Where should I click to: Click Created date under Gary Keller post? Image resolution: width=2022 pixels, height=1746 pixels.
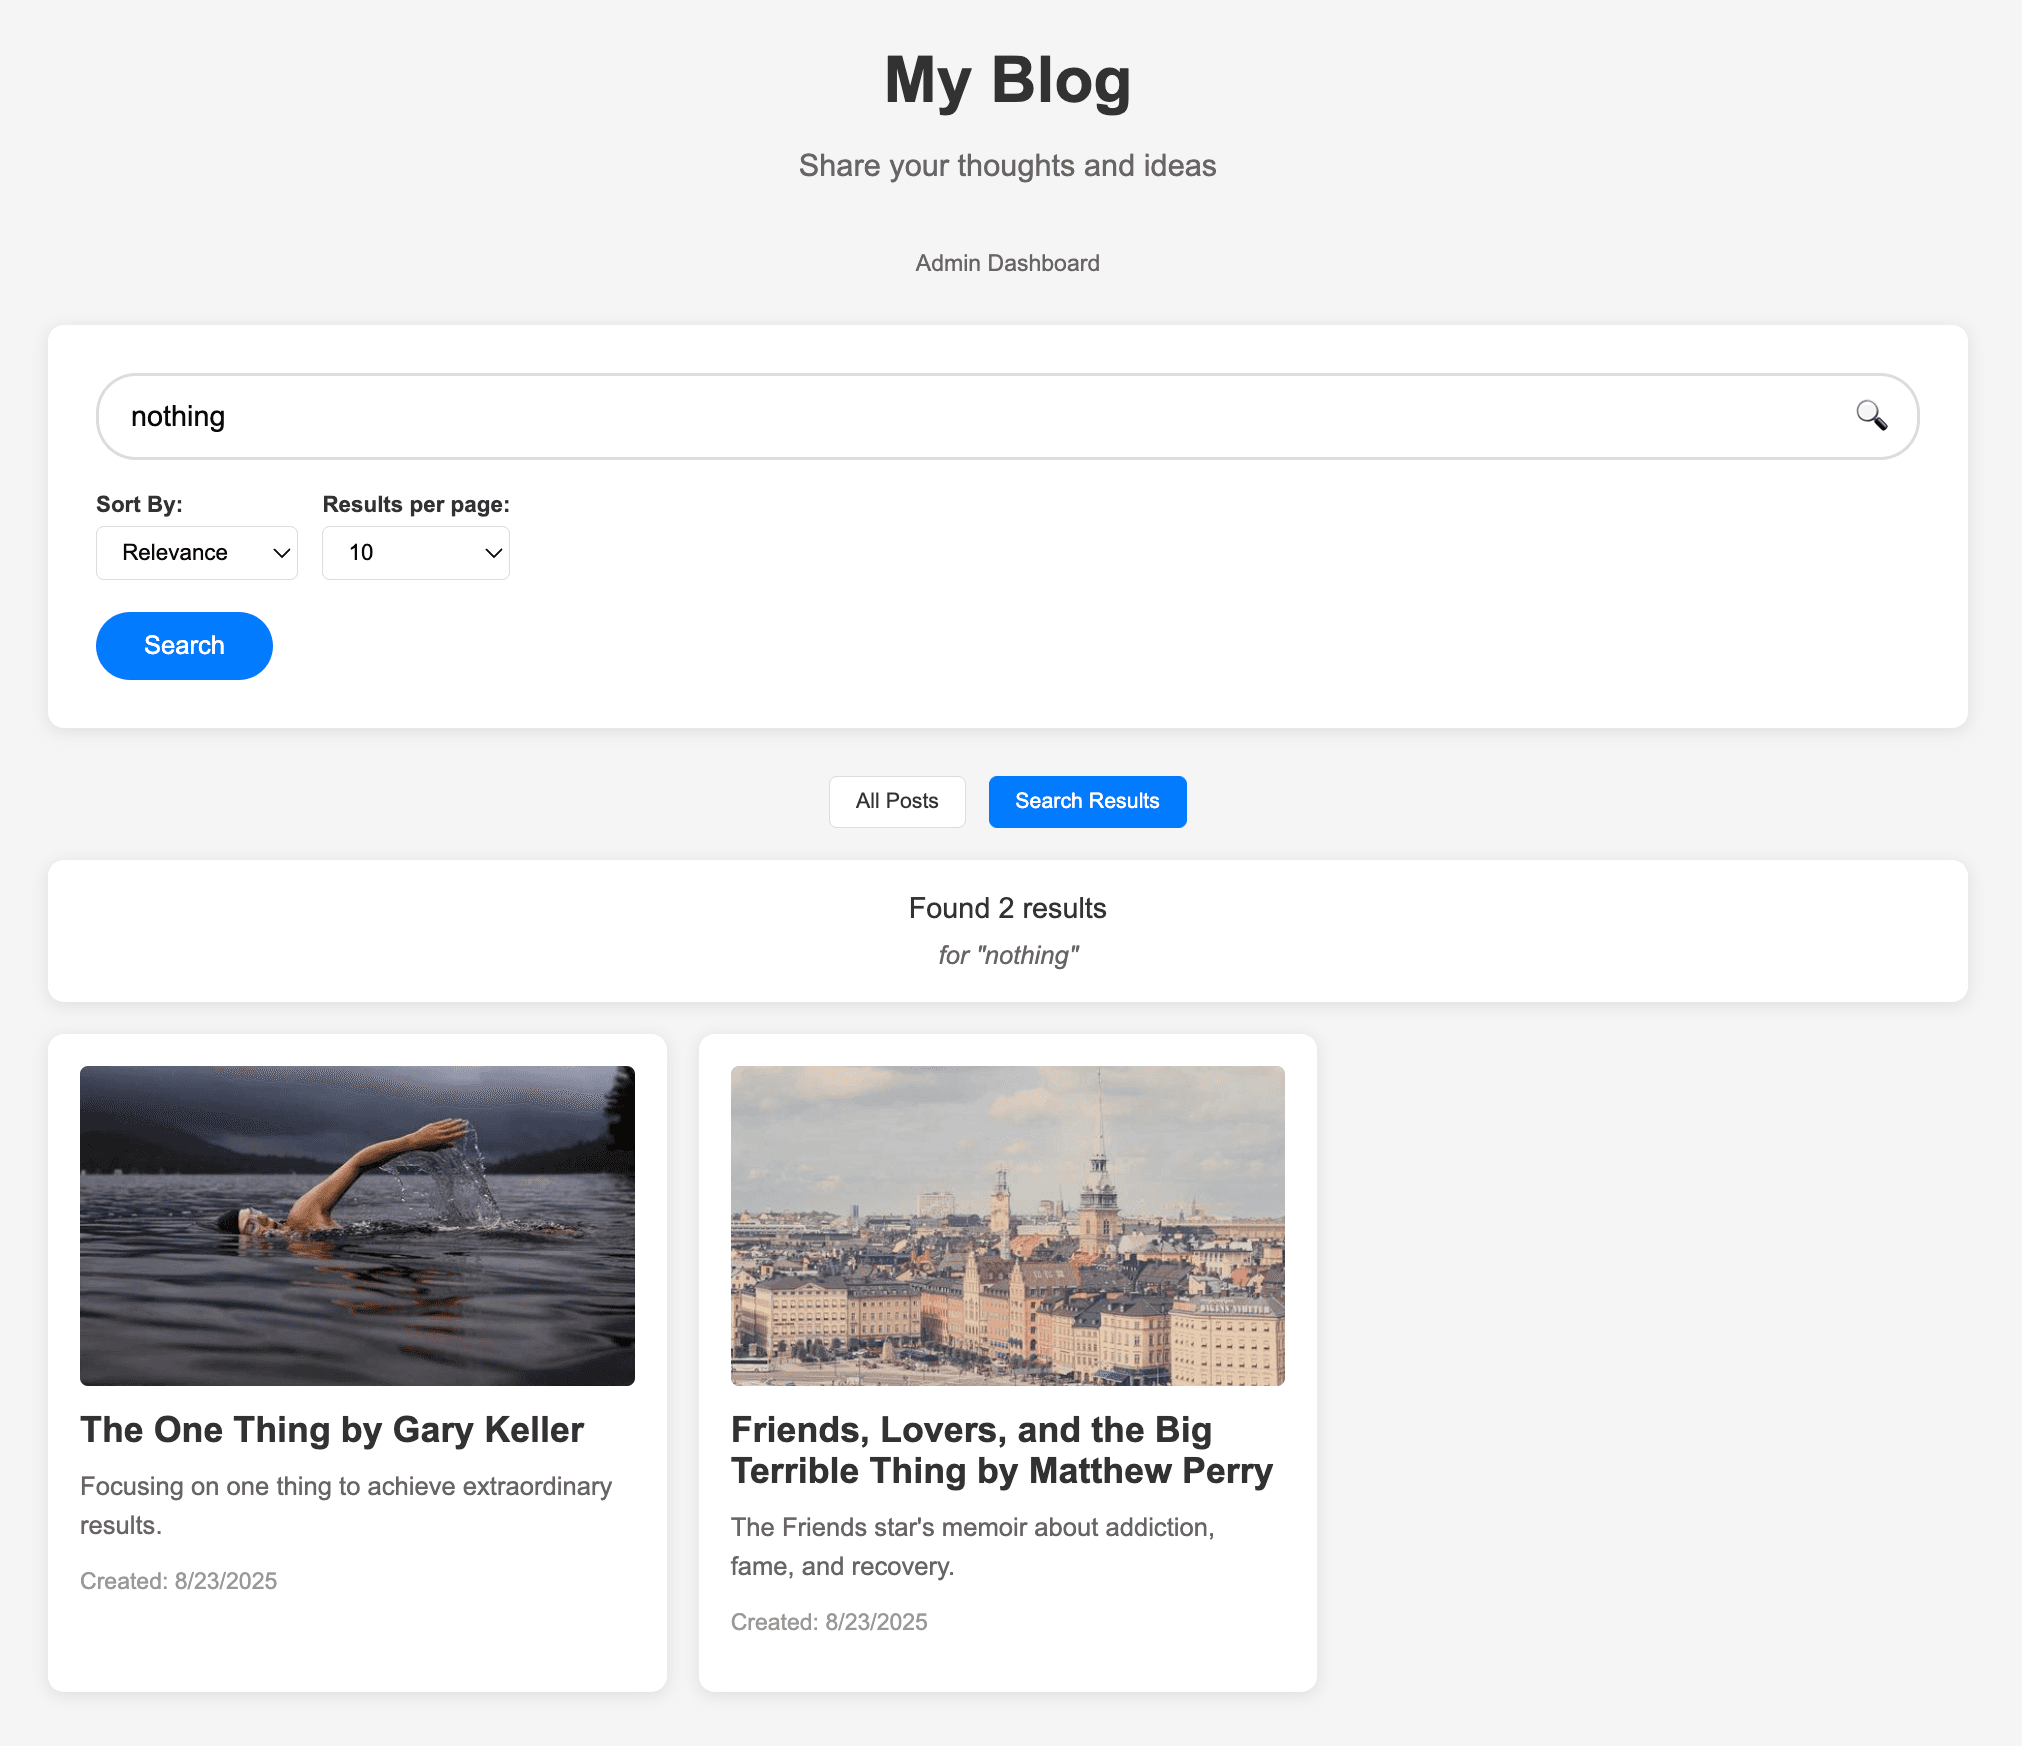click(x=179, y=1581)
